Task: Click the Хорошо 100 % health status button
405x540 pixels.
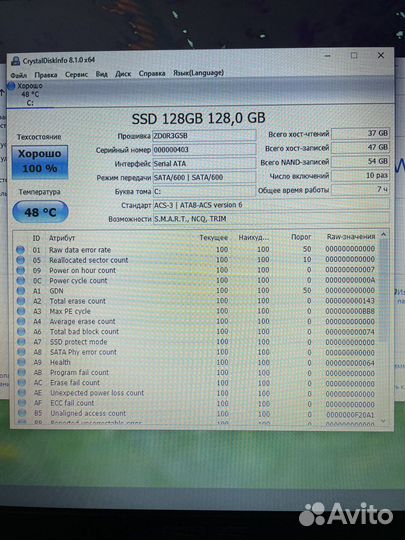Action: [x=40, y=162]
